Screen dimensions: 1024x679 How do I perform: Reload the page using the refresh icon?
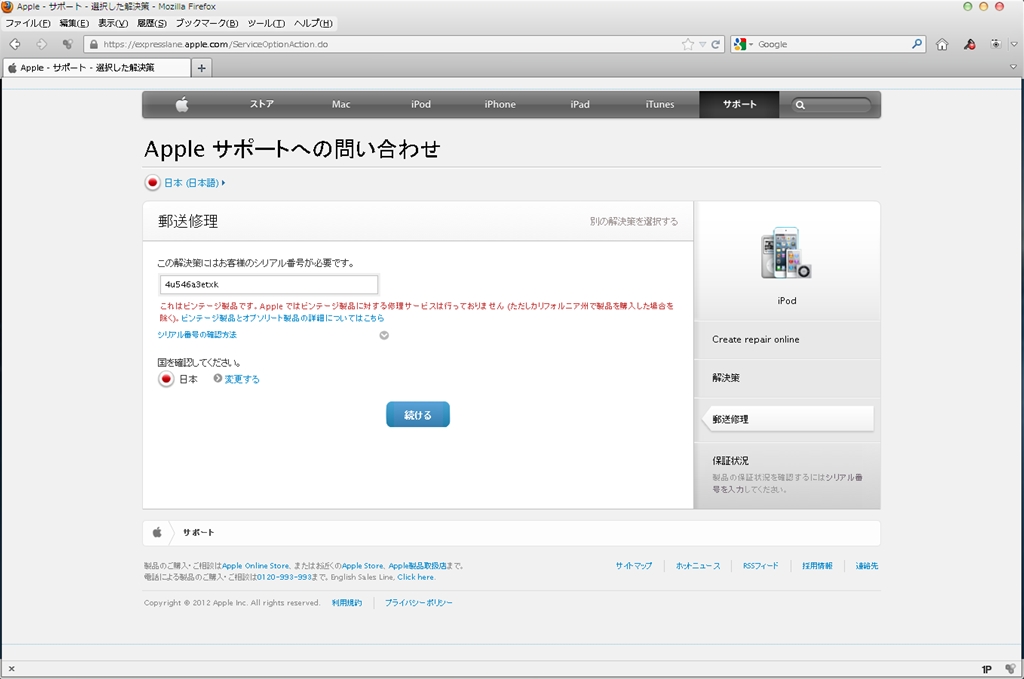pyautogui.click(x=716, y=44)
